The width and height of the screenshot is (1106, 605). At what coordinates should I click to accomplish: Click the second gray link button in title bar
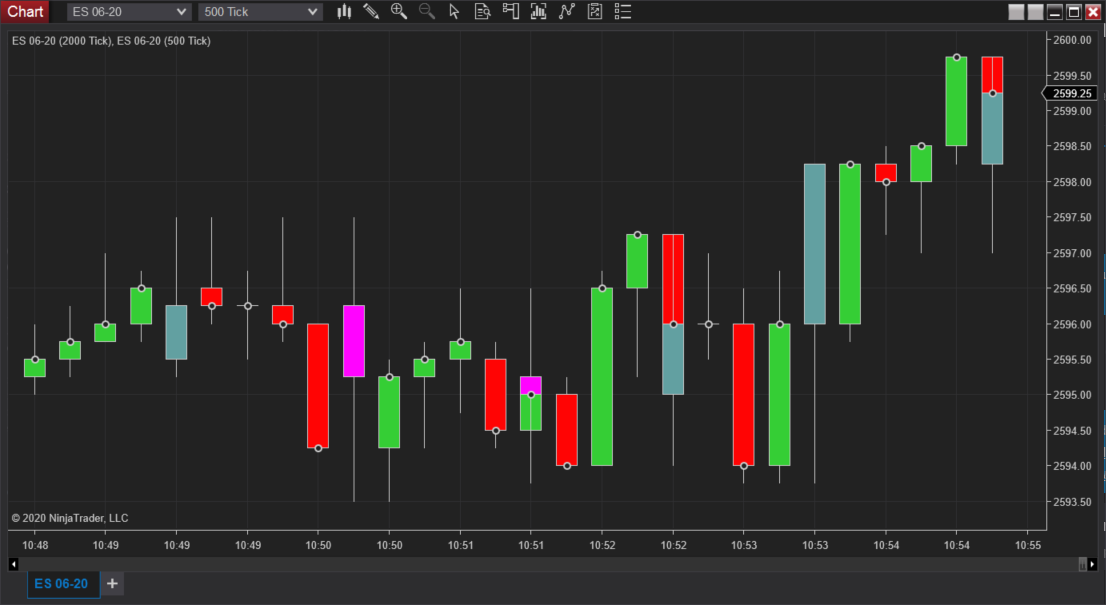coord(1035,12)
